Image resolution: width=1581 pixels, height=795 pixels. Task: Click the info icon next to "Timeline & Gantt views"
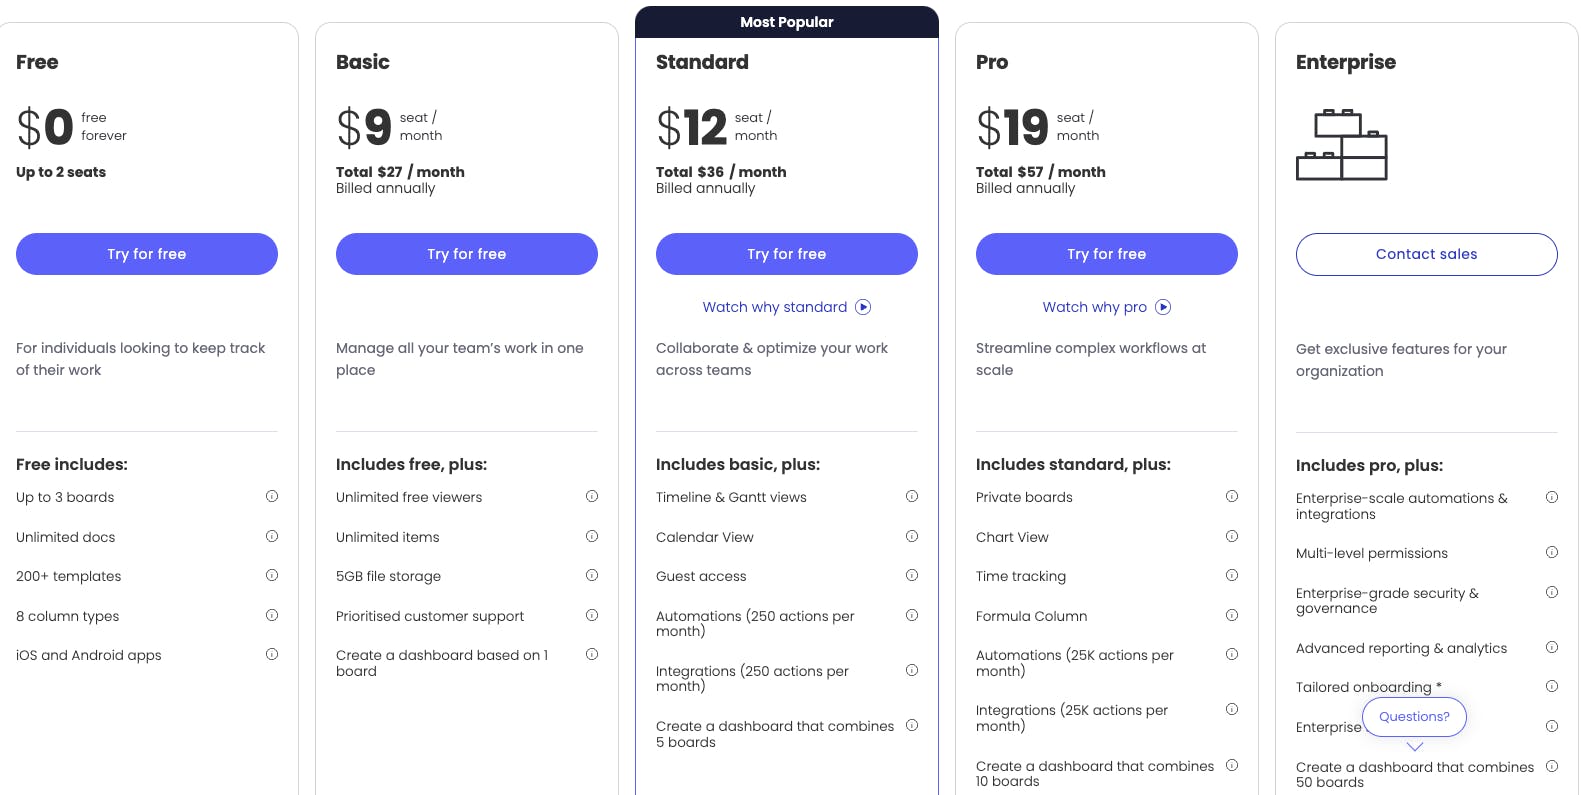912,496
